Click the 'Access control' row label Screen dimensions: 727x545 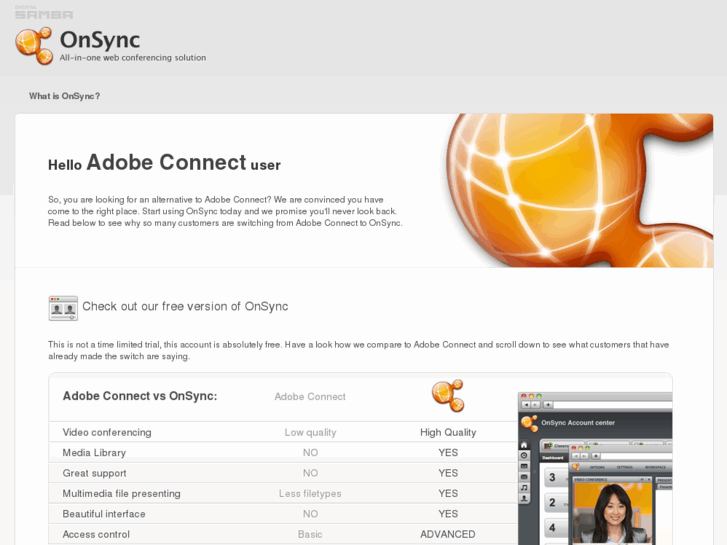tap(96, 534)
